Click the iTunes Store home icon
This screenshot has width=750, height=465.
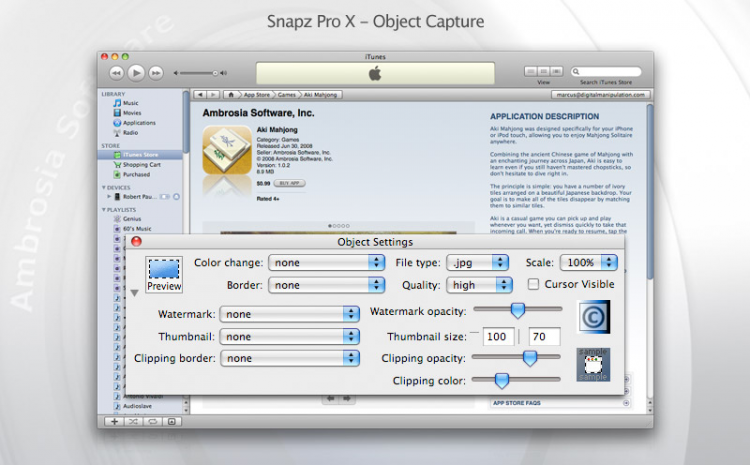[231, 95]
